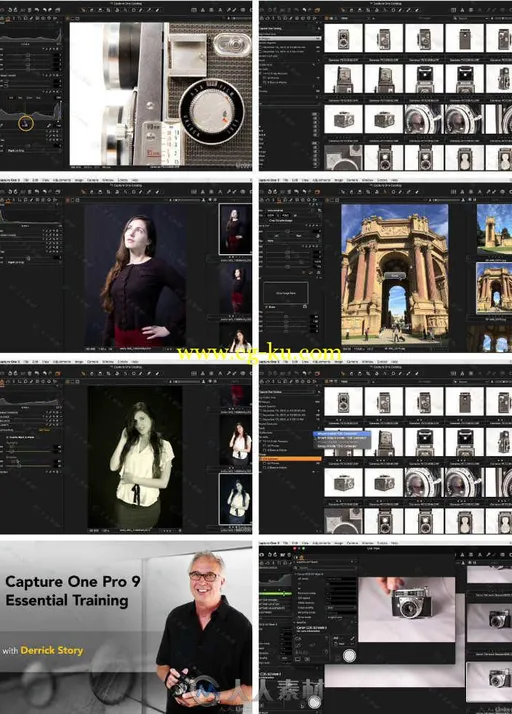Choose the highlighted first context menu entry
The image size is (512, 714).
click(342, 434)
